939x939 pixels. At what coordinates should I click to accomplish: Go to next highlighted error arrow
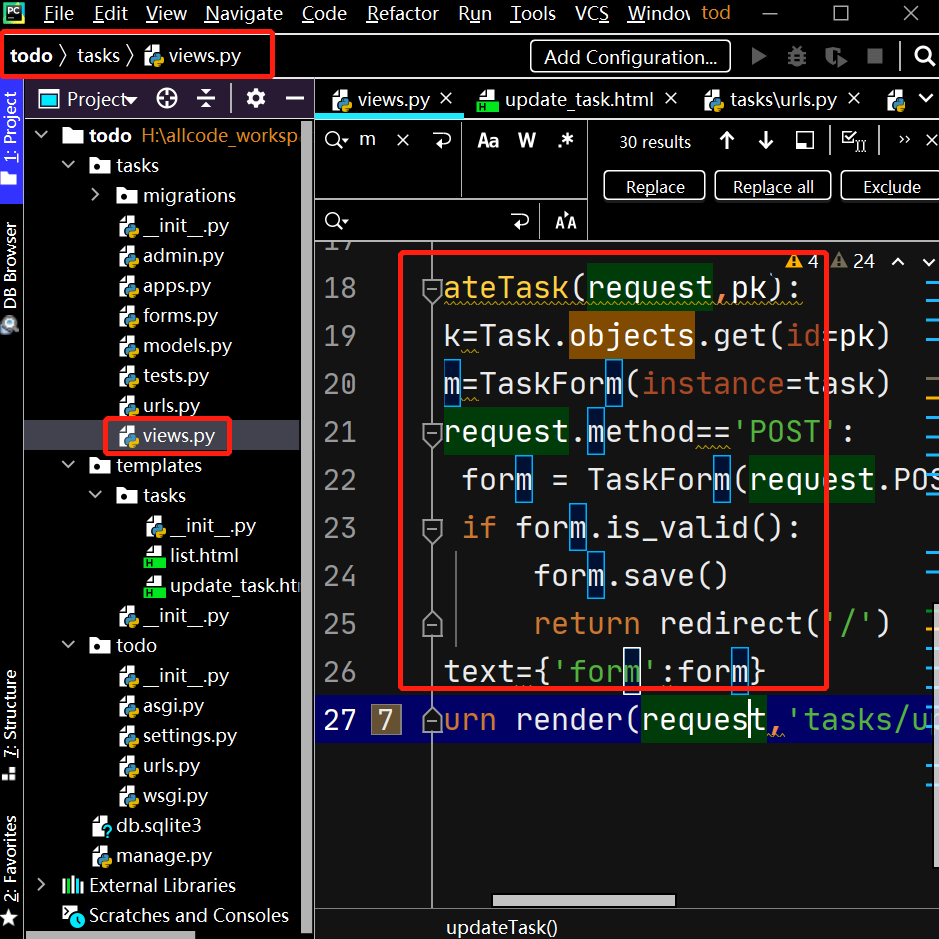pos(929,262)
